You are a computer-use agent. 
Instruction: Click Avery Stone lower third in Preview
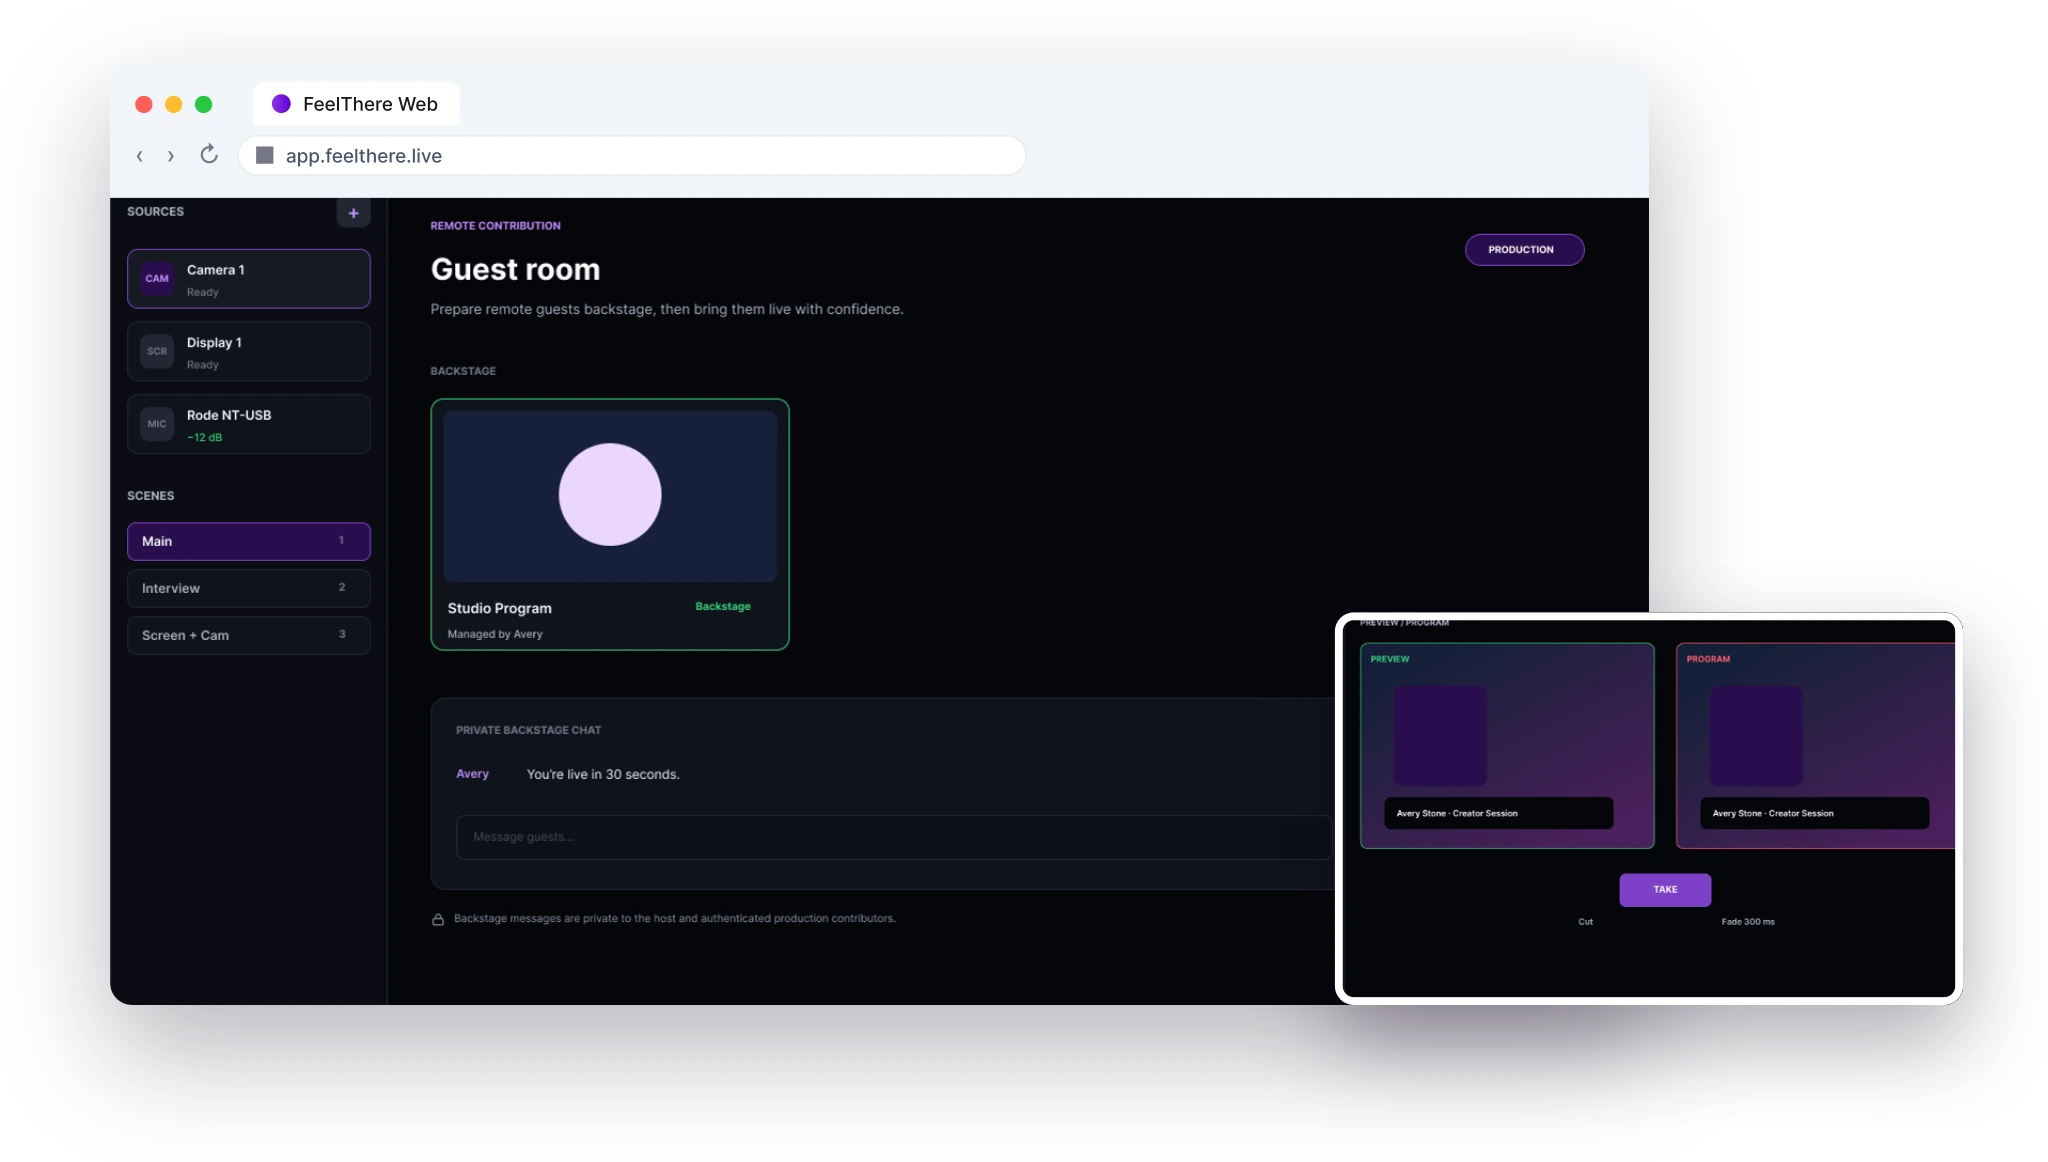click(x=1498, y=813)
